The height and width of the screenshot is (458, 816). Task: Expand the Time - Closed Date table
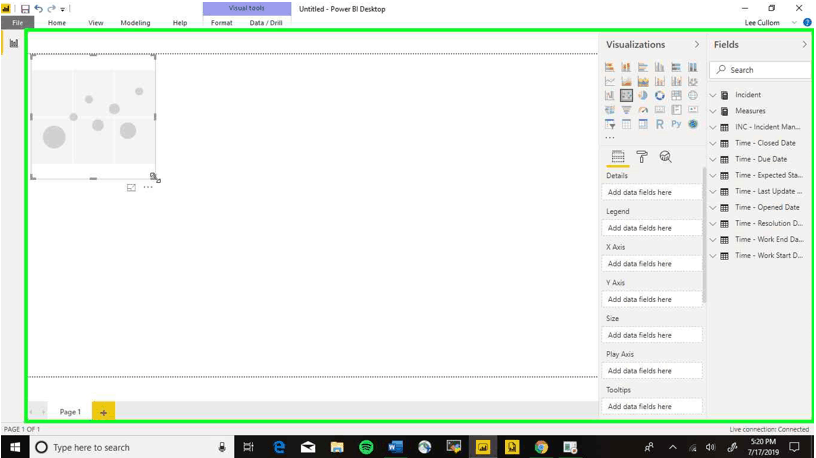(713, 144)
